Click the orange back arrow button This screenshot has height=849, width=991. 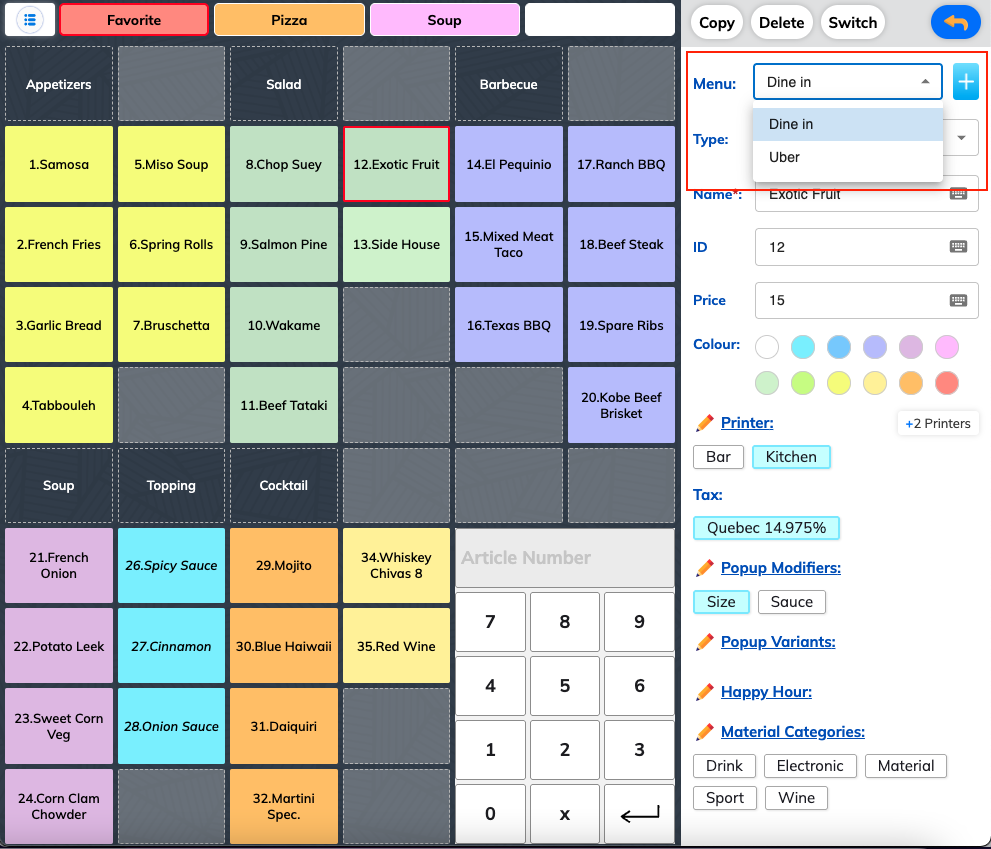[956, 22]
